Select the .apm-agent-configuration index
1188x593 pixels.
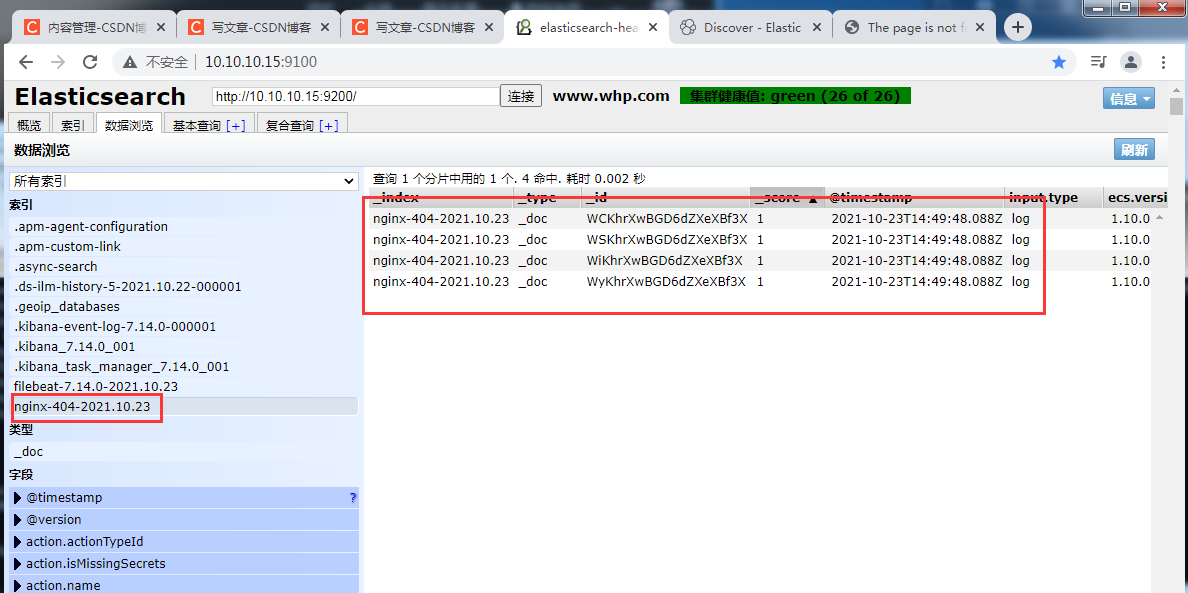pyautogui.click(x=183, y=226)
